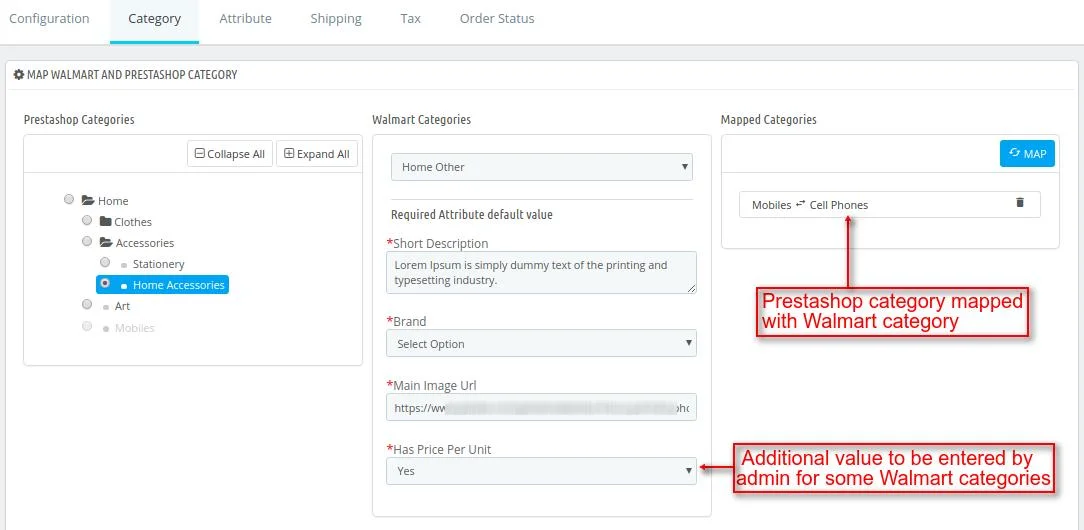Switch to the Attribute tab

point(245,19)
